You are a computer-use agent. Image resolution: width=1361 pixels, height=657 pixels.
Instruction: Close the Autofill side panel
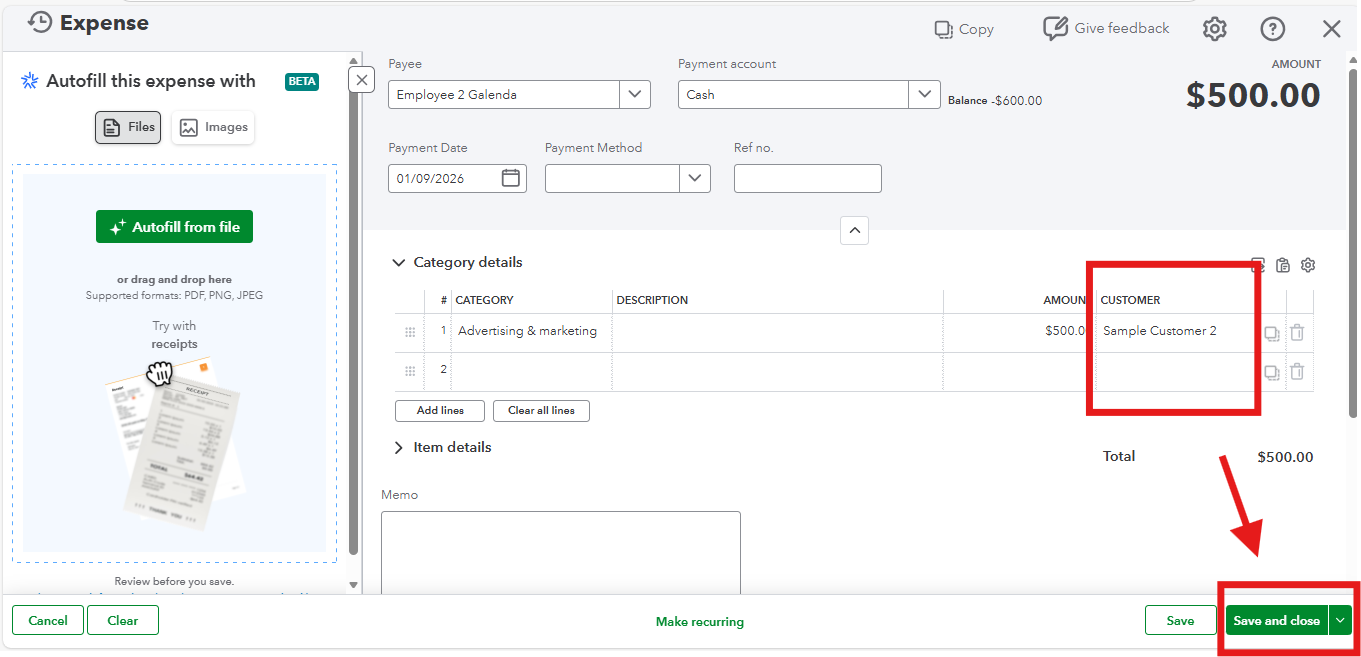[362, 80]
